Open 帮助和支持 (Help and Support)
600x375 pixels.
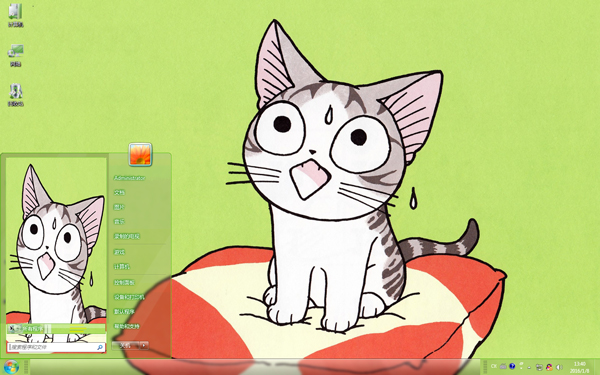tap(127, 326)
